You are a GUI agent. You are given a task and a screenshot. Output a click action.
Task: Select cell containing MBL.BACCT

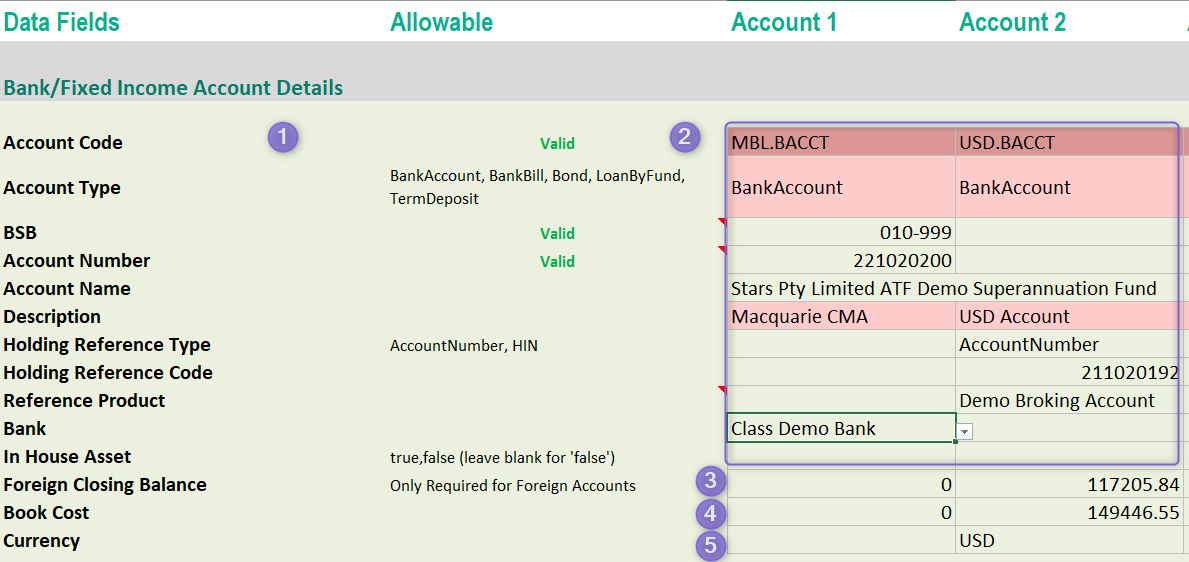click(x=841, y=142)
